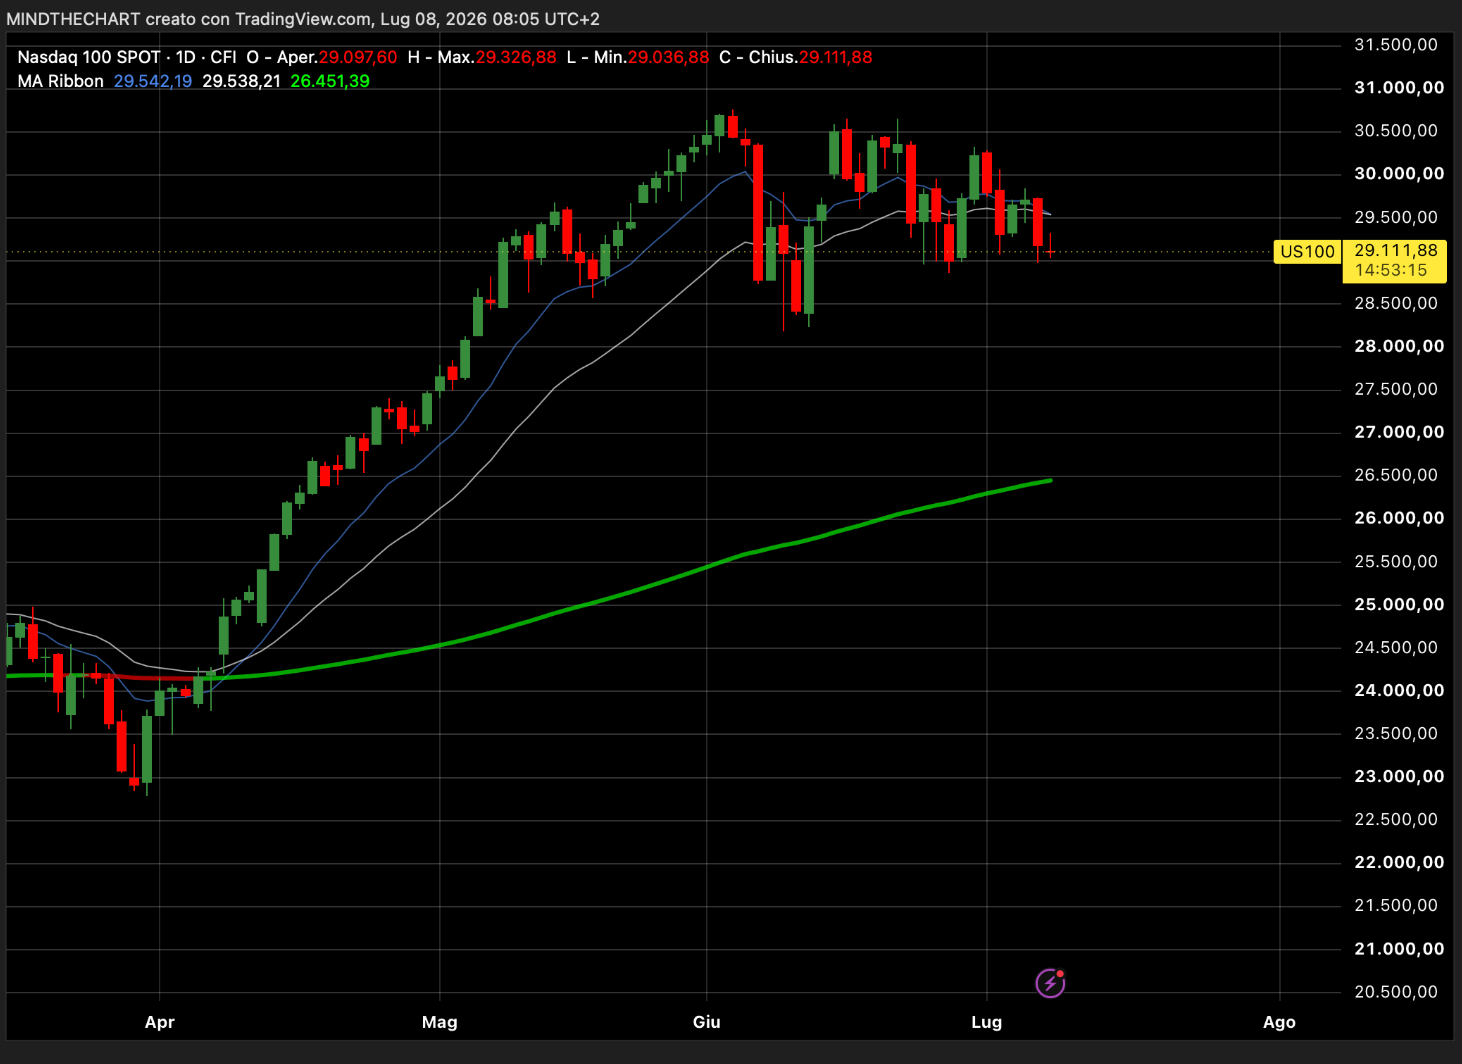Click the Giu label on time axis
Screen dimensions: 1462x1064
pos(707,1022)
